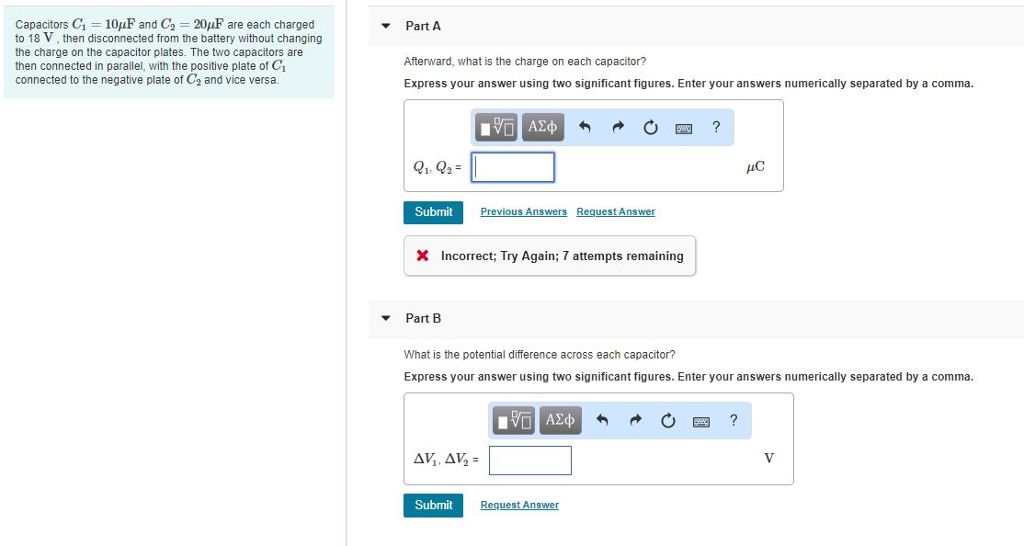Click the undo arrow in Part B toolbar
1024x546 pixels.
(602, 420)
